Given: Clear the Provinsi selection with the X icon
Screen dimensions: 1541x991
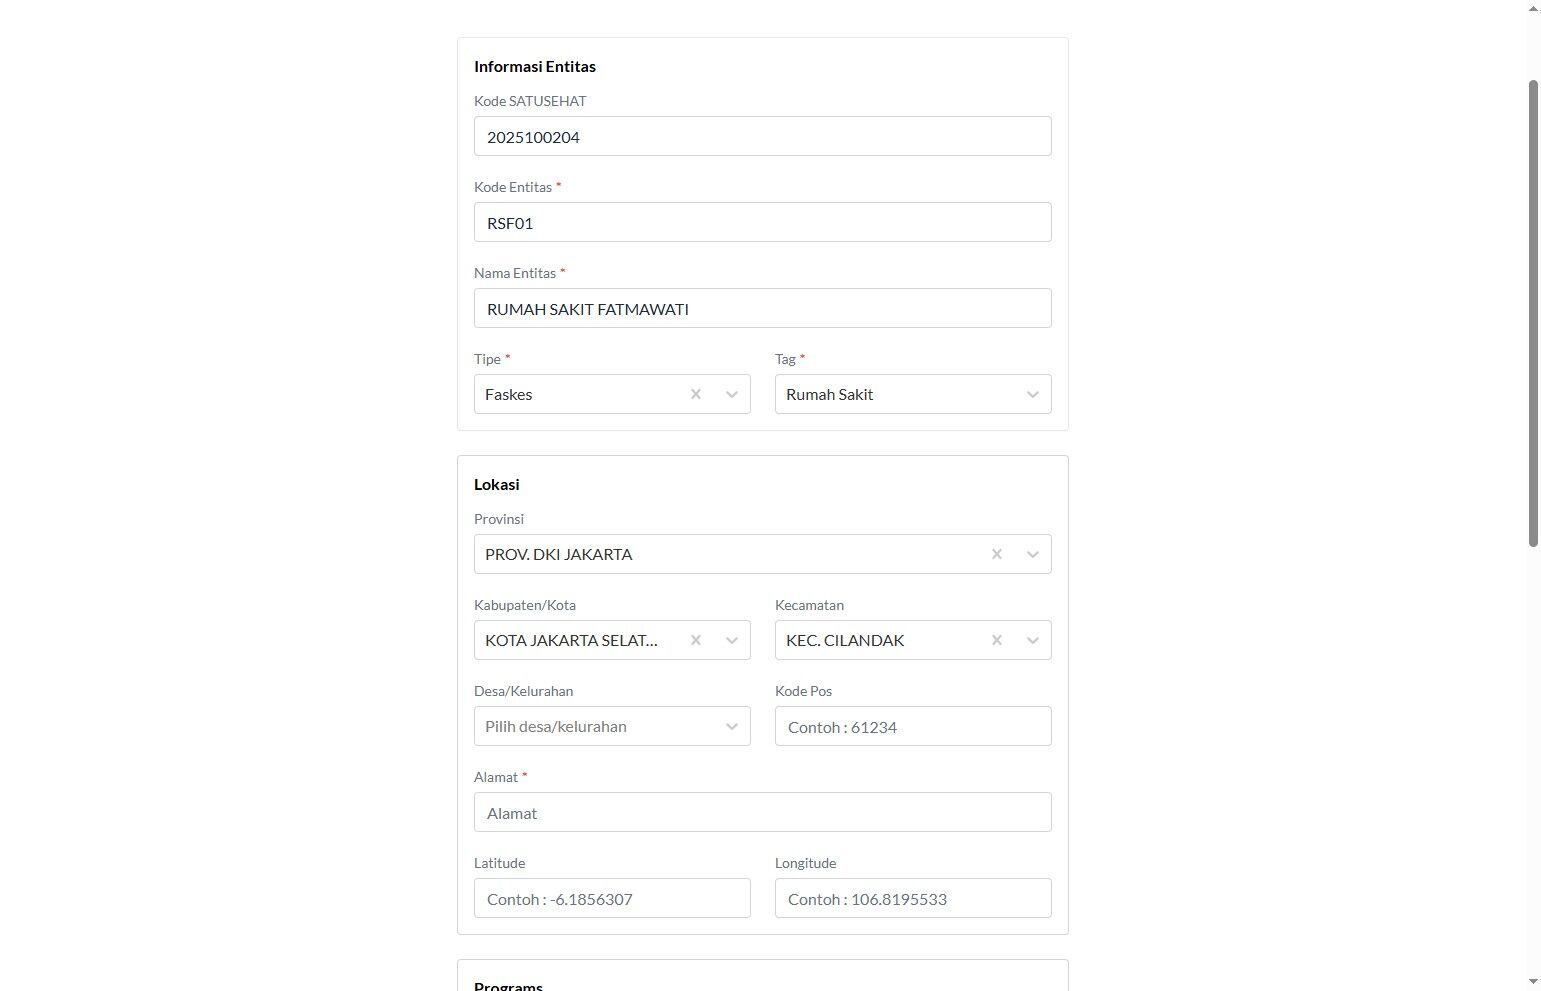Looking at the screenshot, I should 997,554.
